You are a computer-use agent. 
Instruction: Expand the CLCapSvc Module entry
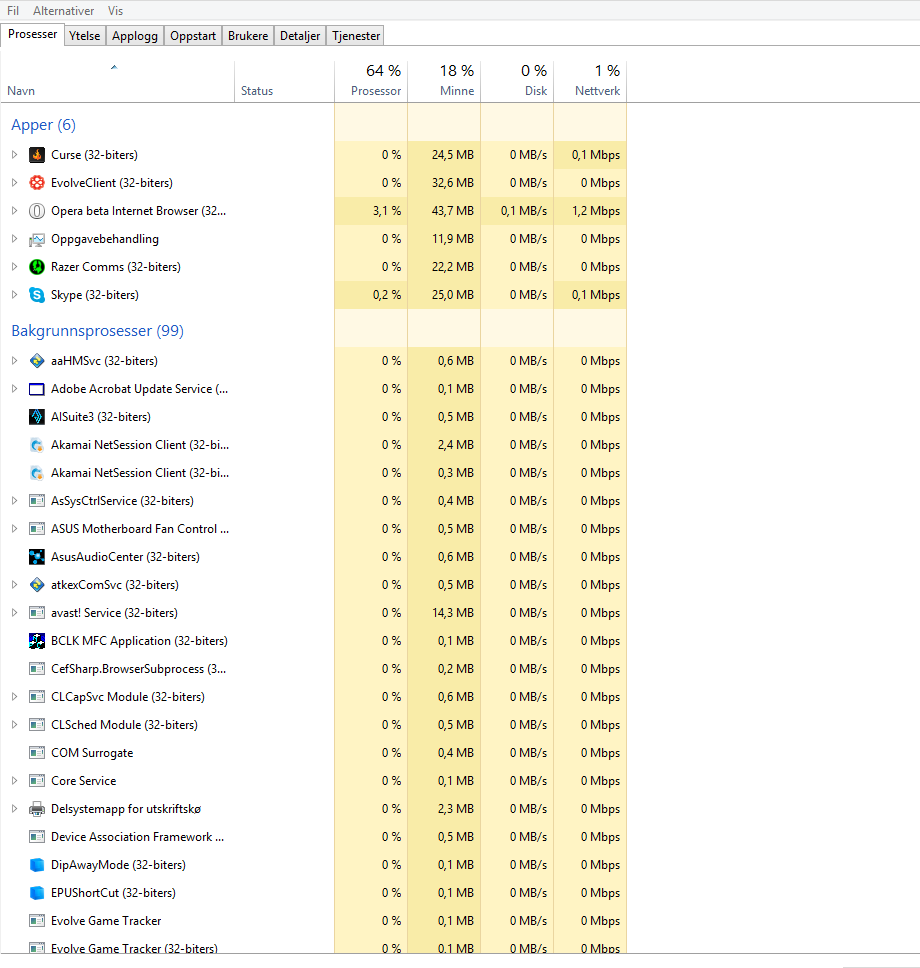click(14, 697)
